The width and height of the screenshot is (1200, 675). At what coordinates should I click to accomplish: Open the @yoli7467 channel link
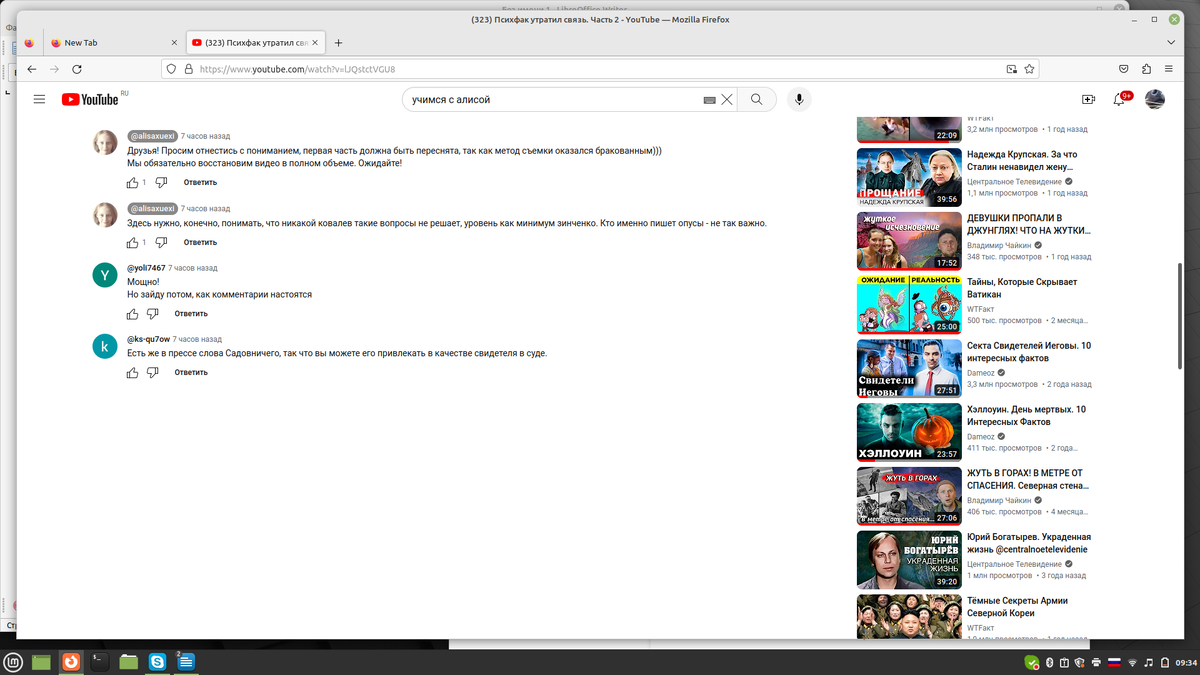click(146, 268)
